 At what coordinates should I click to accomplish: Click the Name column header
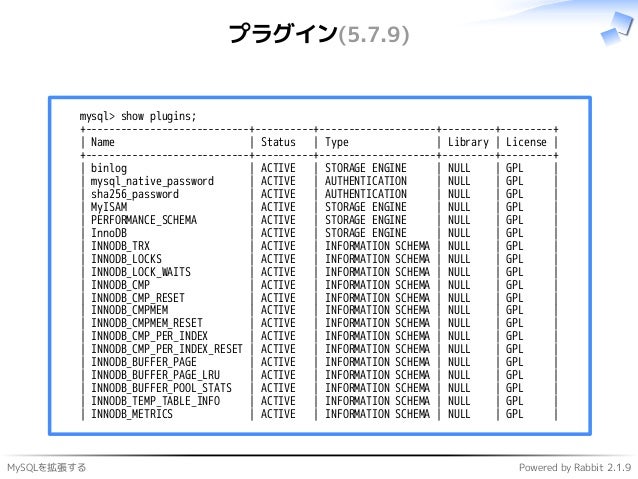point(103,142)
